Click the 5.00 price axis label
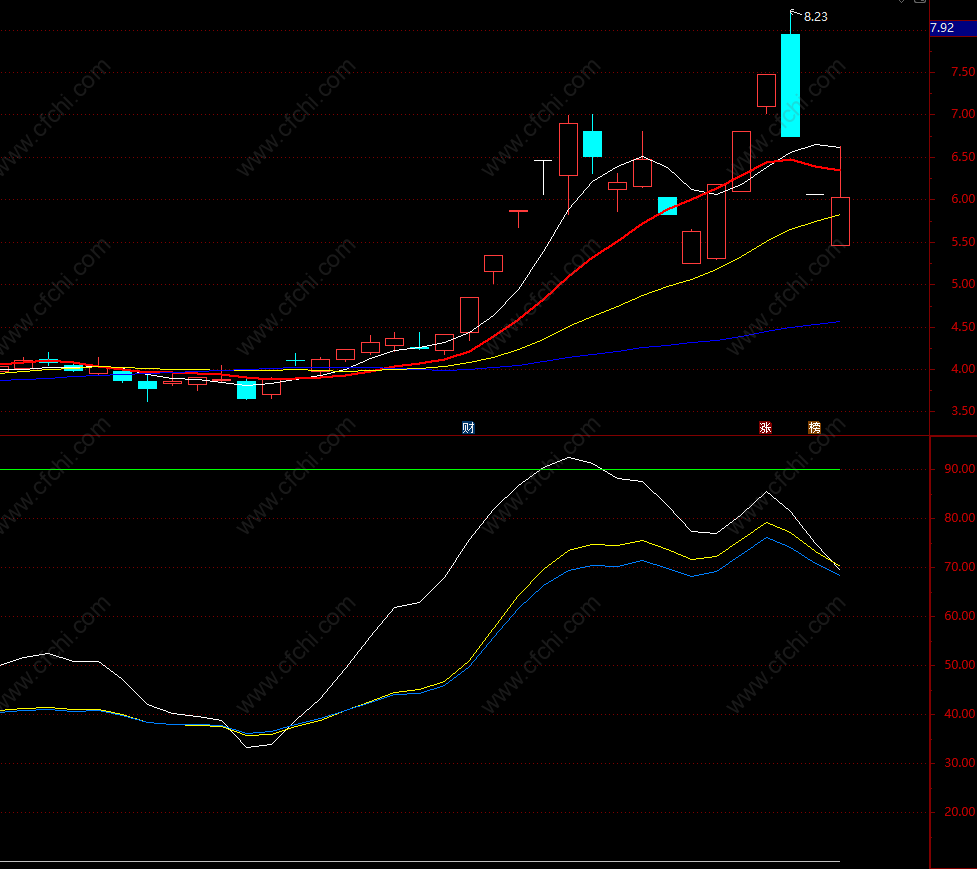 click(x=963, y=284)
